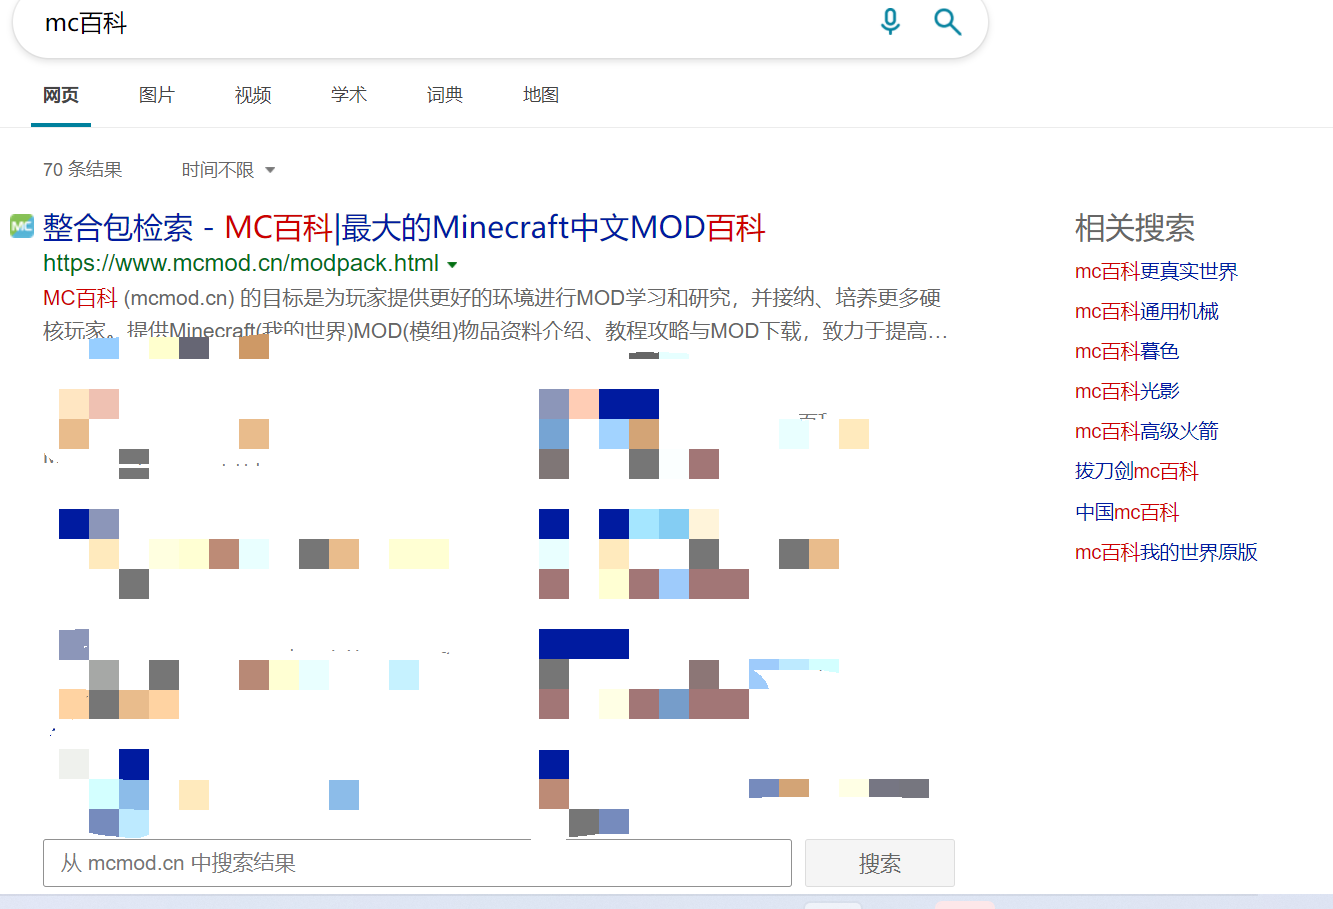Open related search 拔刀剑mc百科
This screenshot has height=909, width=1333.
(x=1137, y=472)
